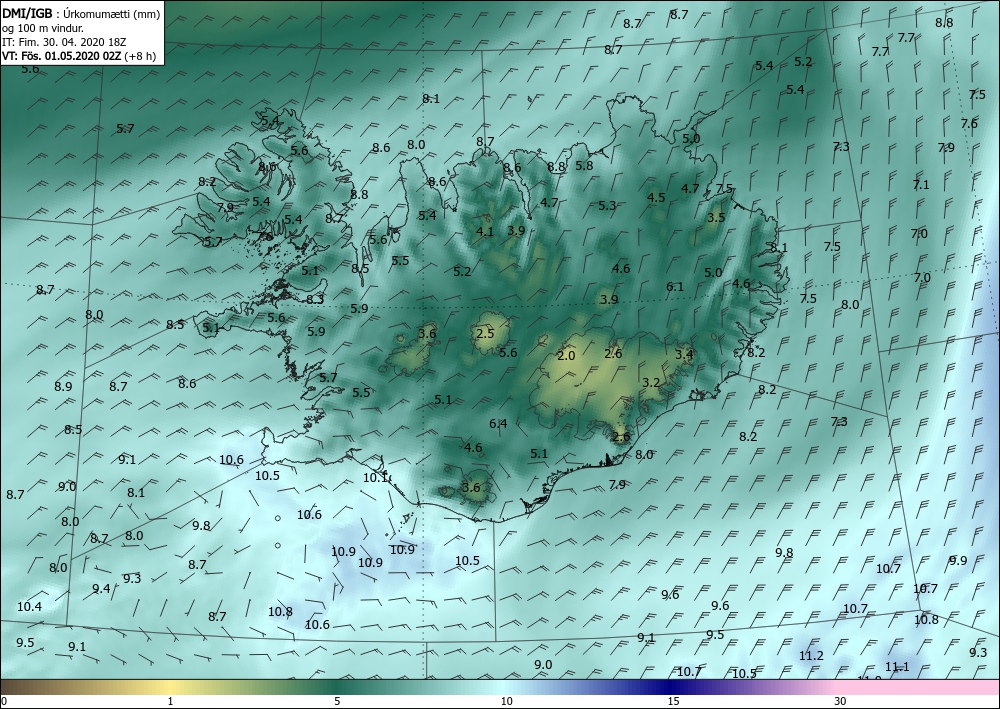
Task: Select the '6.1' map value
Action: pyautogui.click(x=675, y=286)
